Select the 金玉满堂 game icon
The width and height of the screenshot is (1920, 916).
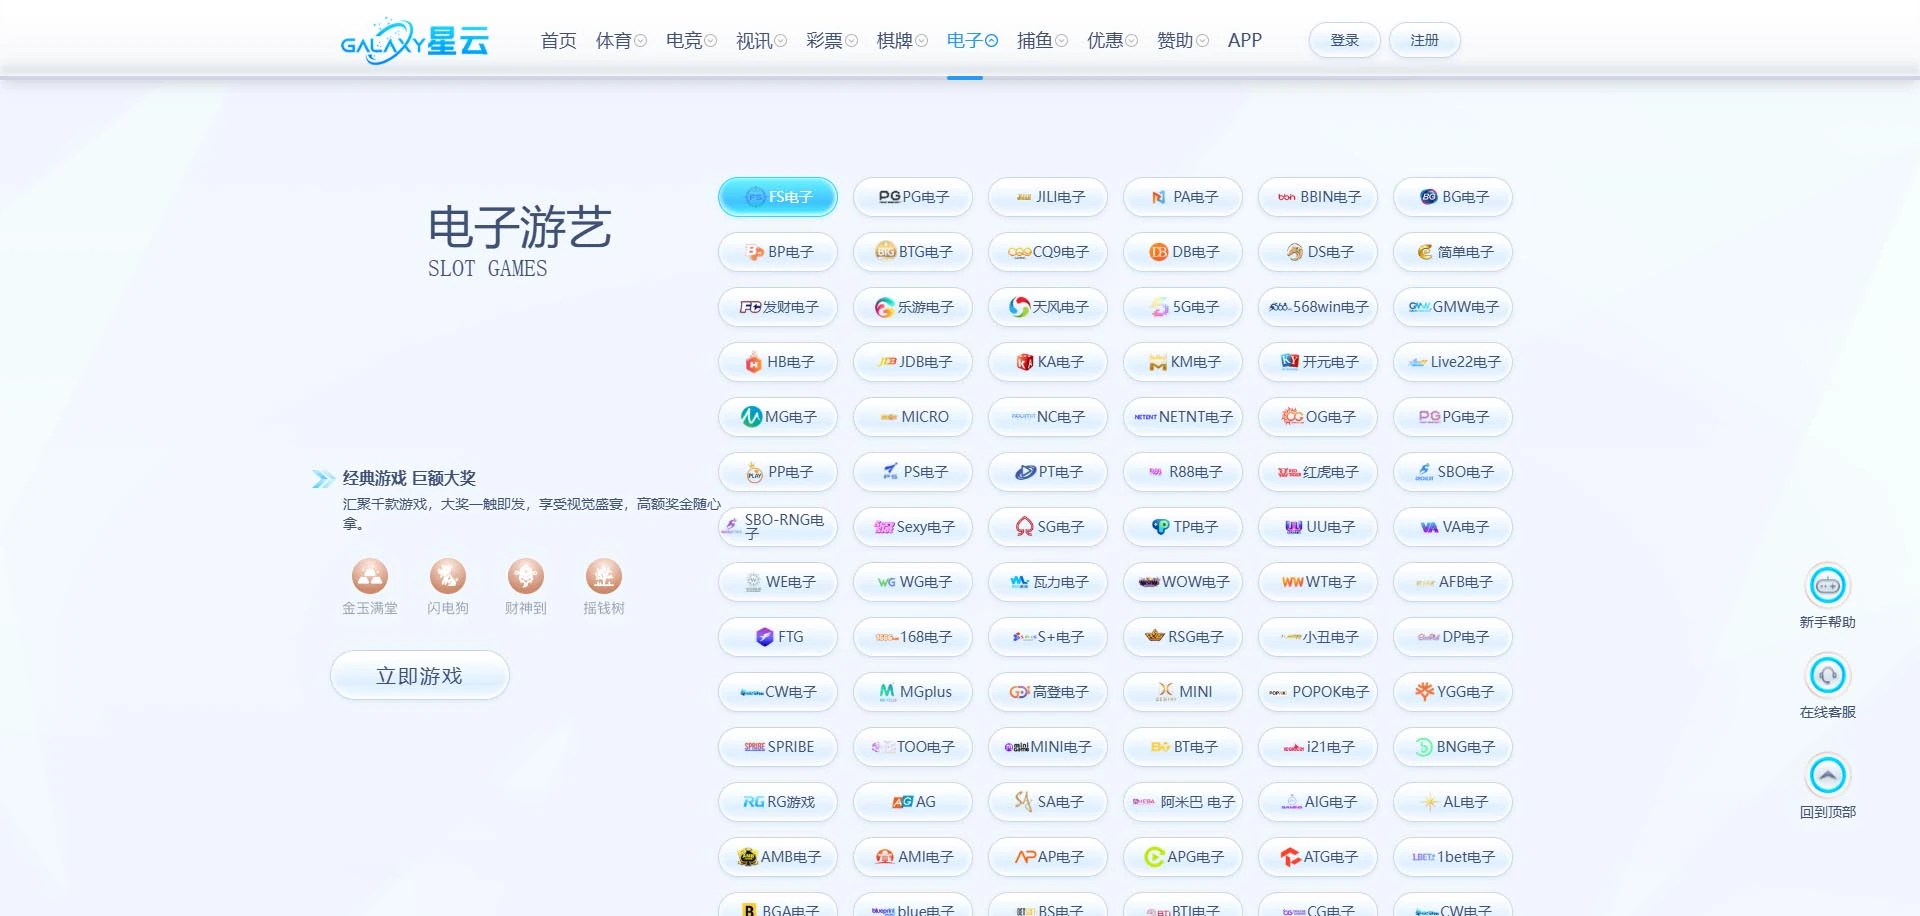[370, 578]
